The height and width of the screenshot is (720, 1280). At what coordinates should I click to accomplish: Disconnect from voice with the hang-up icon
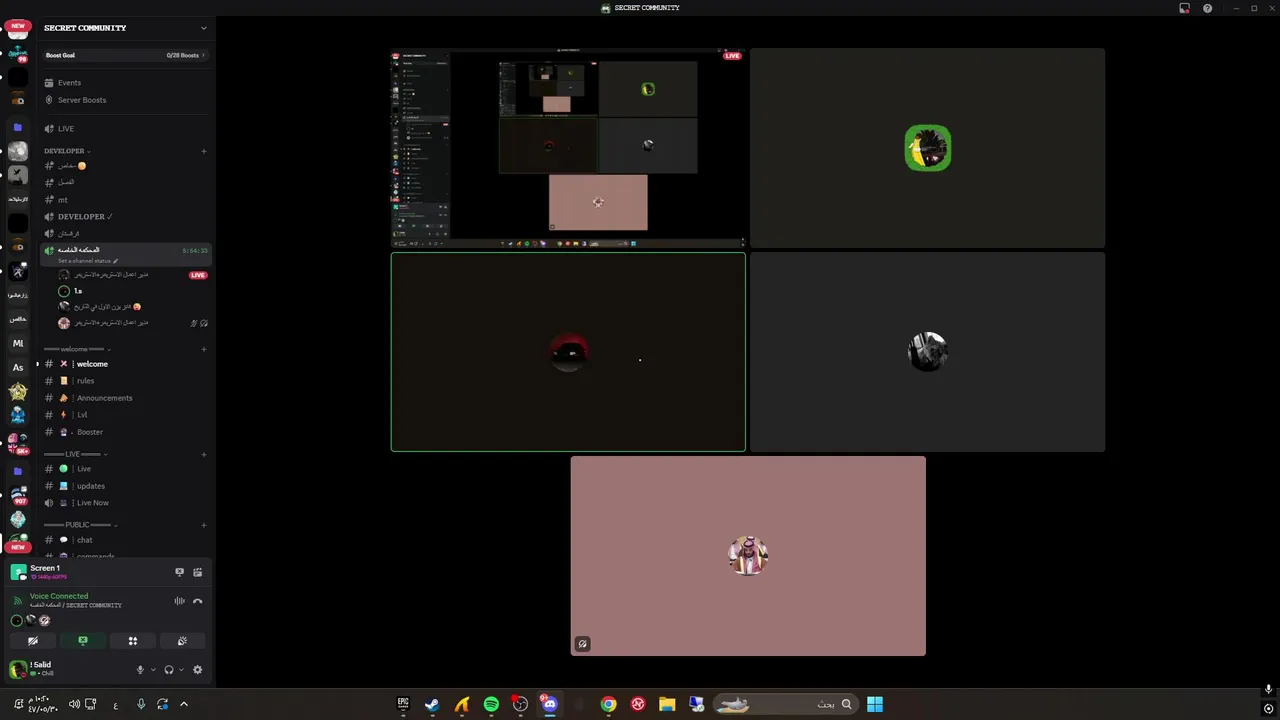(198, 601)
